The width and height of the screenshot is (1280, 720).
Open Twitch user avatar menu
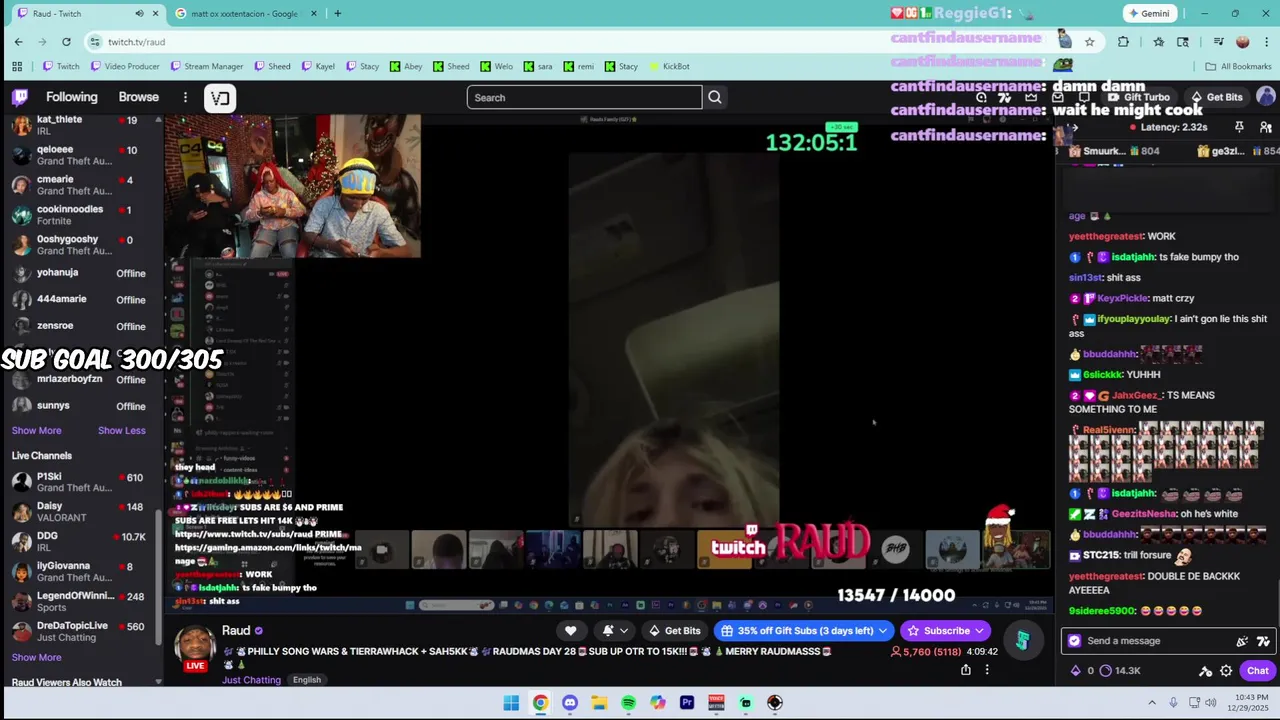pos(1266,97)
